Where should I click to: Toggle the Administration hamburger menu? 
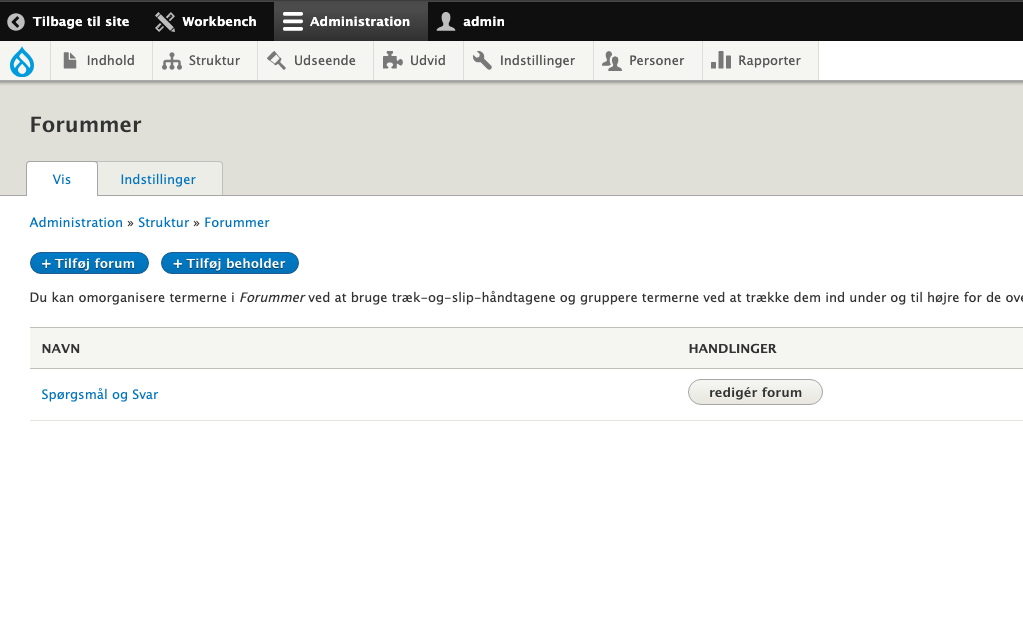[292, 21]
